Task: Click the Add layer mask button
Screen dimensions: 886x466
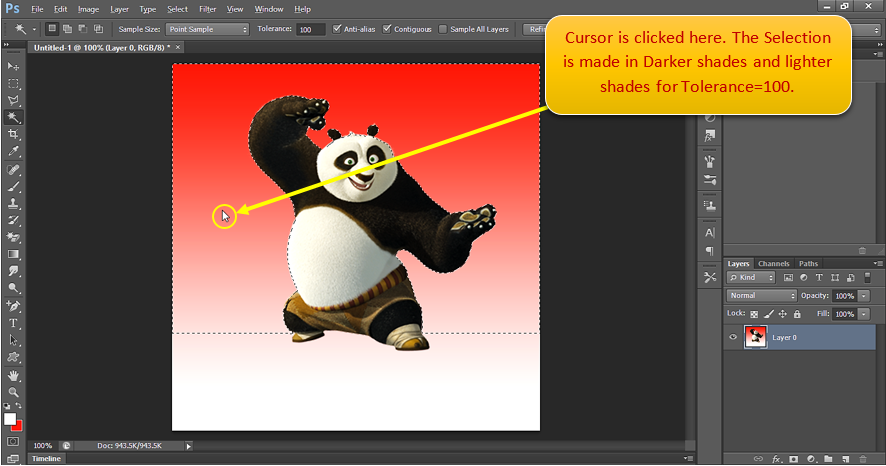Action: coord(793,459)
